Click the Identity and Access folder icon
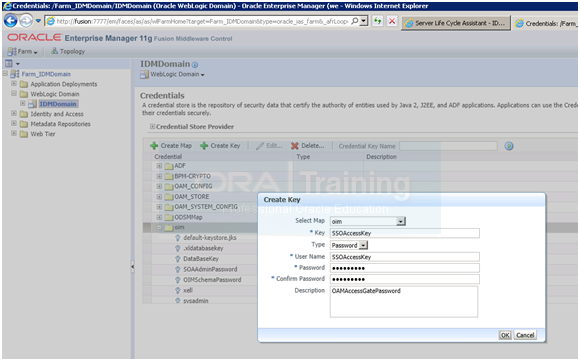Screen dimensions: 580x361 24,114
